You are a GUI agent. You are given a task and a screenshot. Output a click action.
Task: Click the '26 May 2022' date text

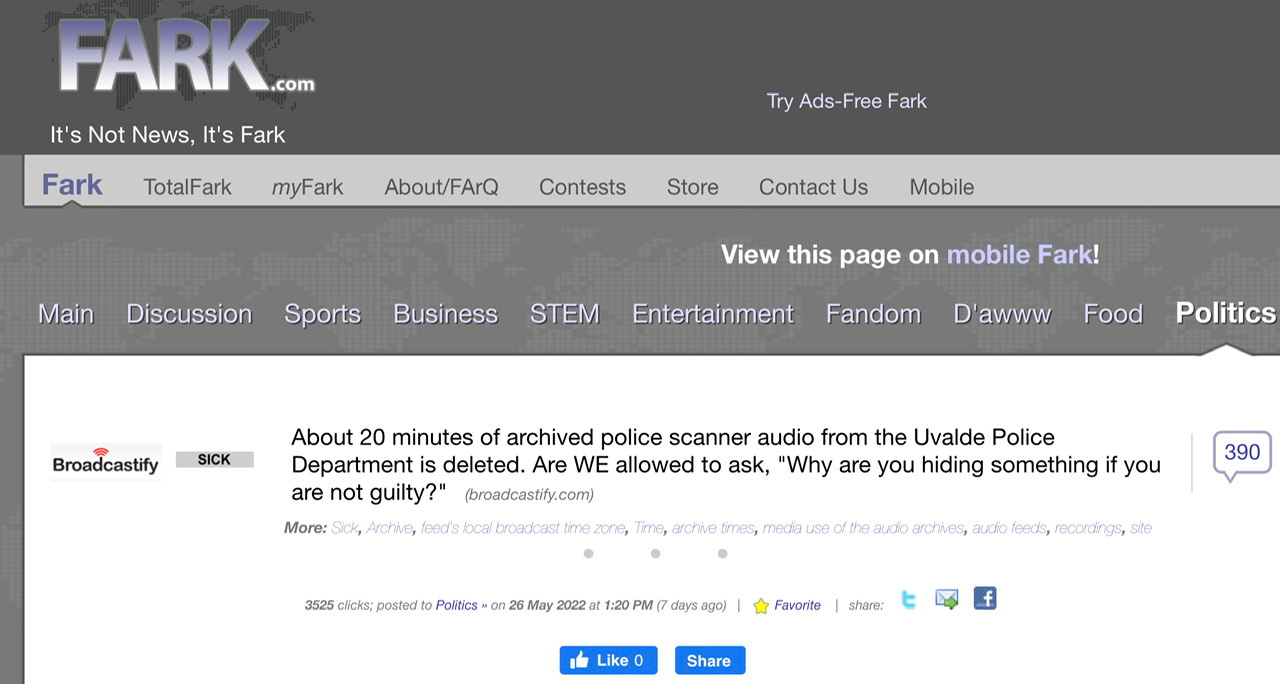[x=547, y=605]
